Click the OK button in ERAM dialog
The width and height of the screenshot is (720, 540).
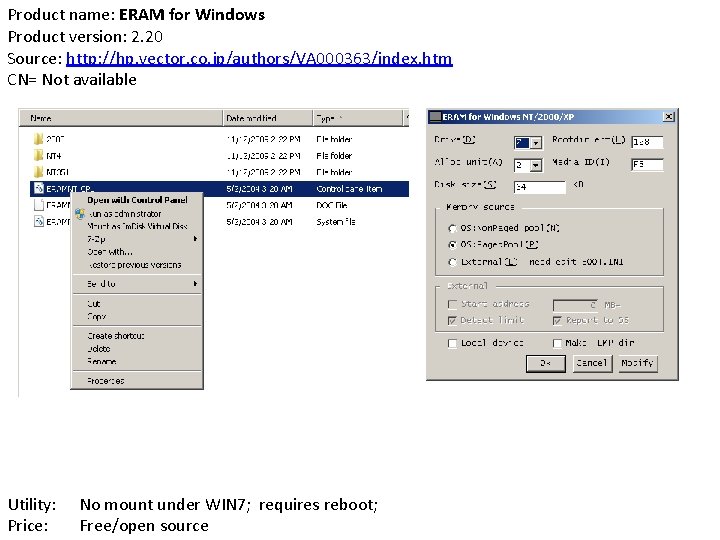pyautogui.click(x=546, y=364)
